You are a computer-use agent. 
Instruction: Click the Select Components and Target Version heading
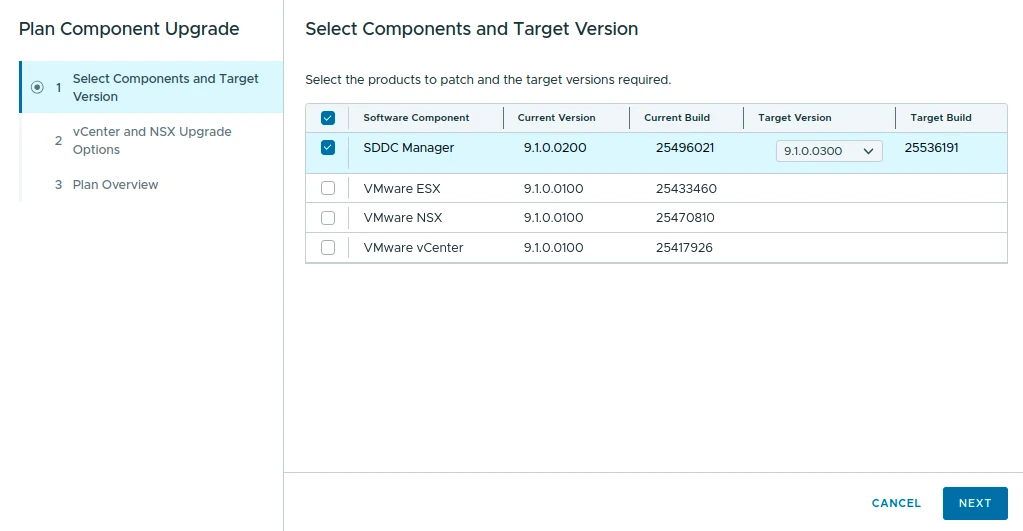pyautogui.click(x=471, y=29)
